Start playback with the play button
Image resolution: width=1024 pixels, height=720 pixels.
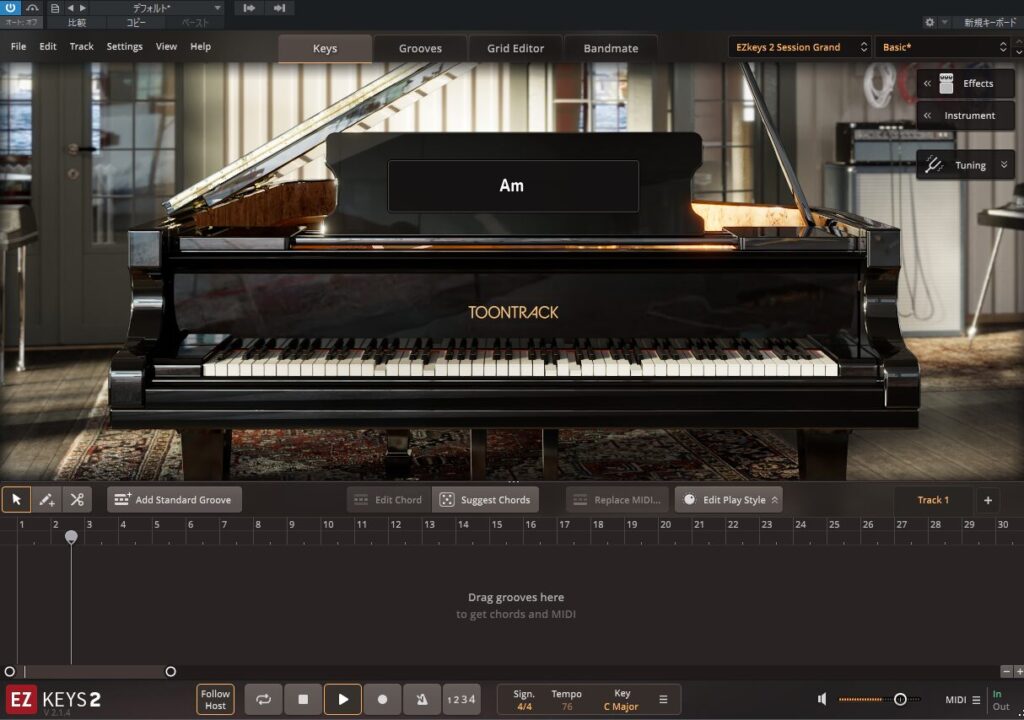(343, 699)
